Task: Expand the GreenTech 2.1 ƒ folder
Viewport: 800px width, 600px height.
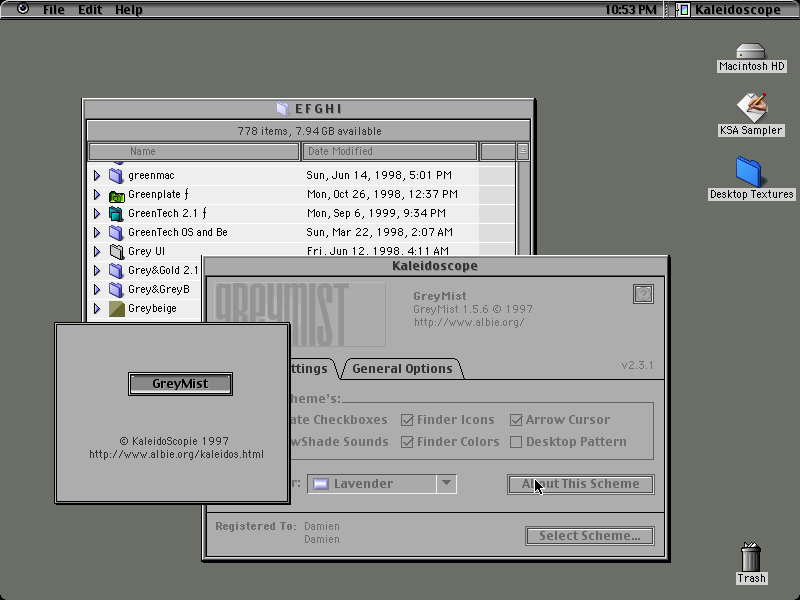Action: pyautogui.click(x=97, y=213)
